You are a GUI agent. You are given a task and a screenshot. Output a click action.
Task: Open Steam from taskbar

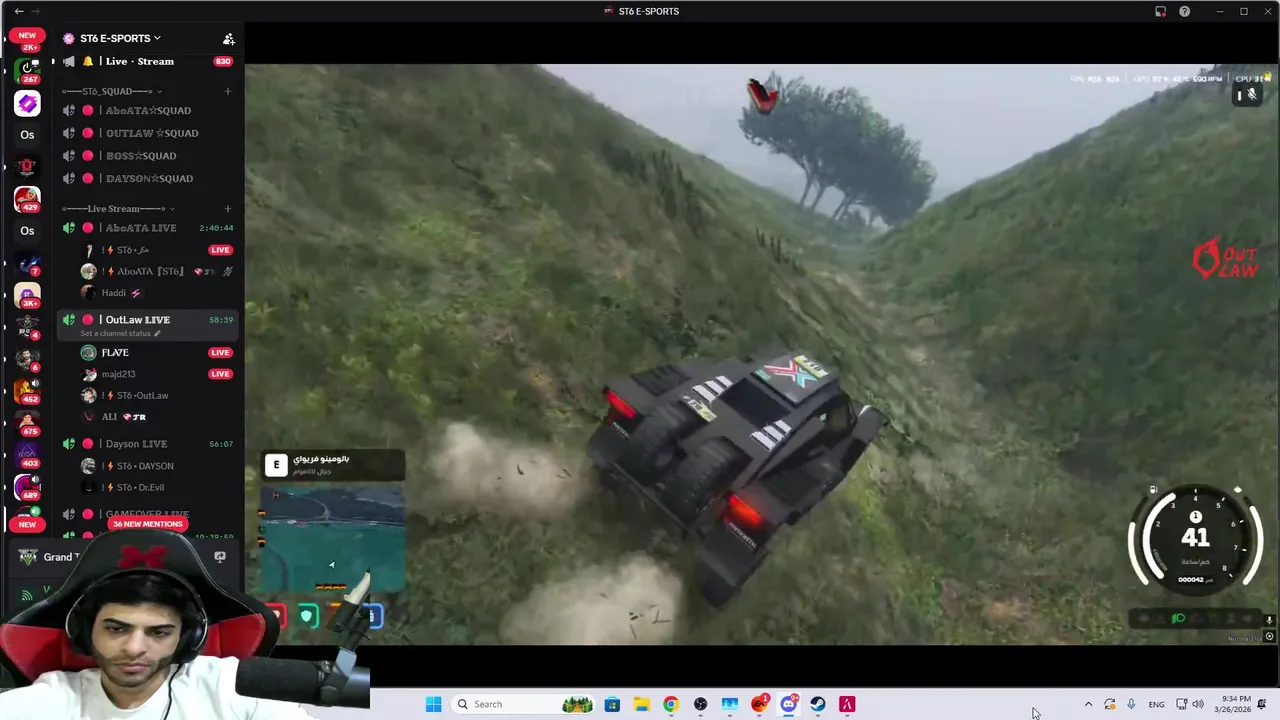click(x=818, y=704)
